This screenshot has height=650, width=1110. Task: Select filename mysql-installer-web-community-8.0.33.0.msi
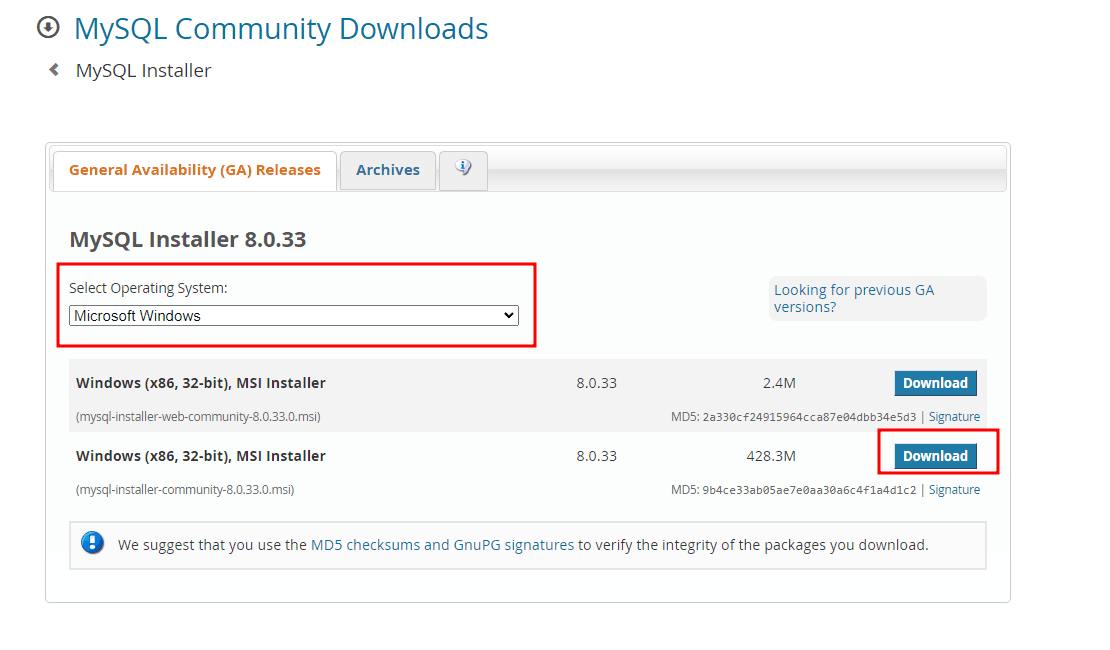(198, 417)
